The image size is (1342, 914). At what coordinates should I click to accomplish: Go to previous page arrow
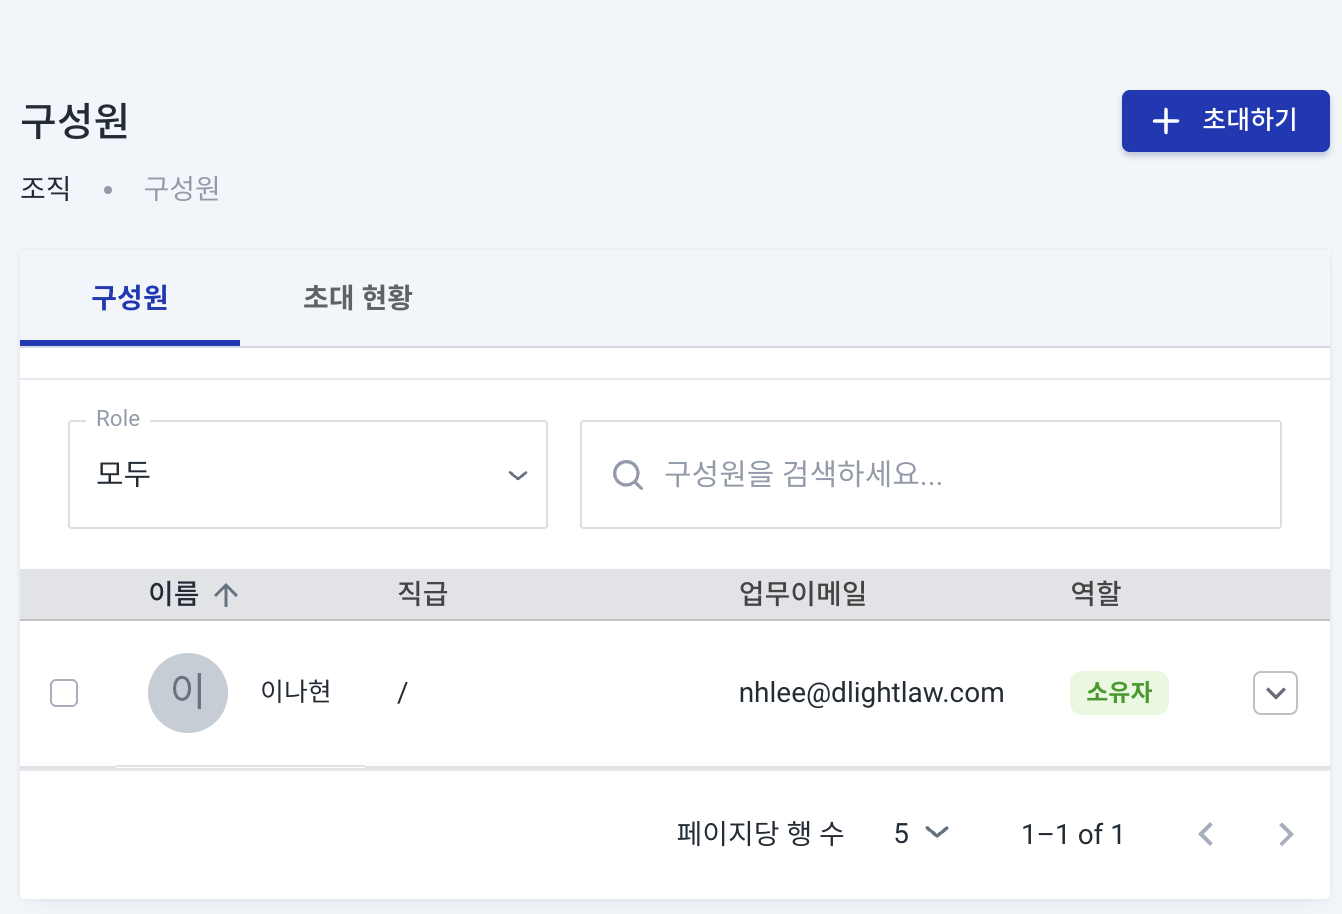click(1206, 834)
